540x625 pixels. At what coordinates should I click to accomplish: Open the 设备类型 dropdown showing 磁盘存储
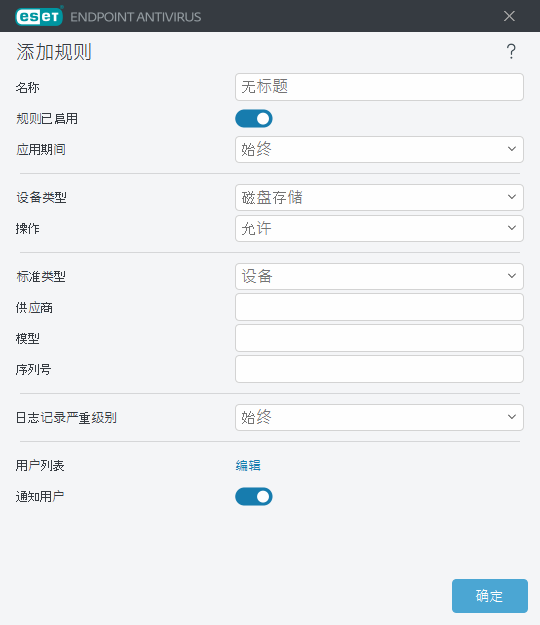(379, 197)
